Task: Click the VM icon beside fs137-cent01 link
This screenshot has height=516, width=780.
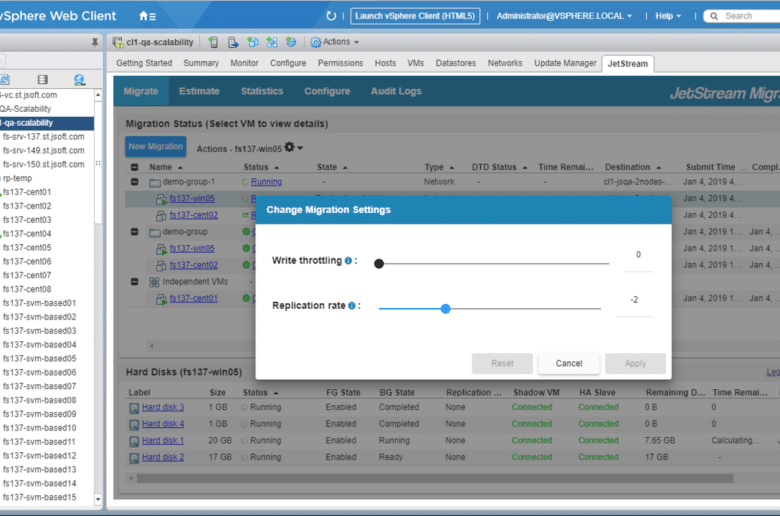Action: point(161,299)
